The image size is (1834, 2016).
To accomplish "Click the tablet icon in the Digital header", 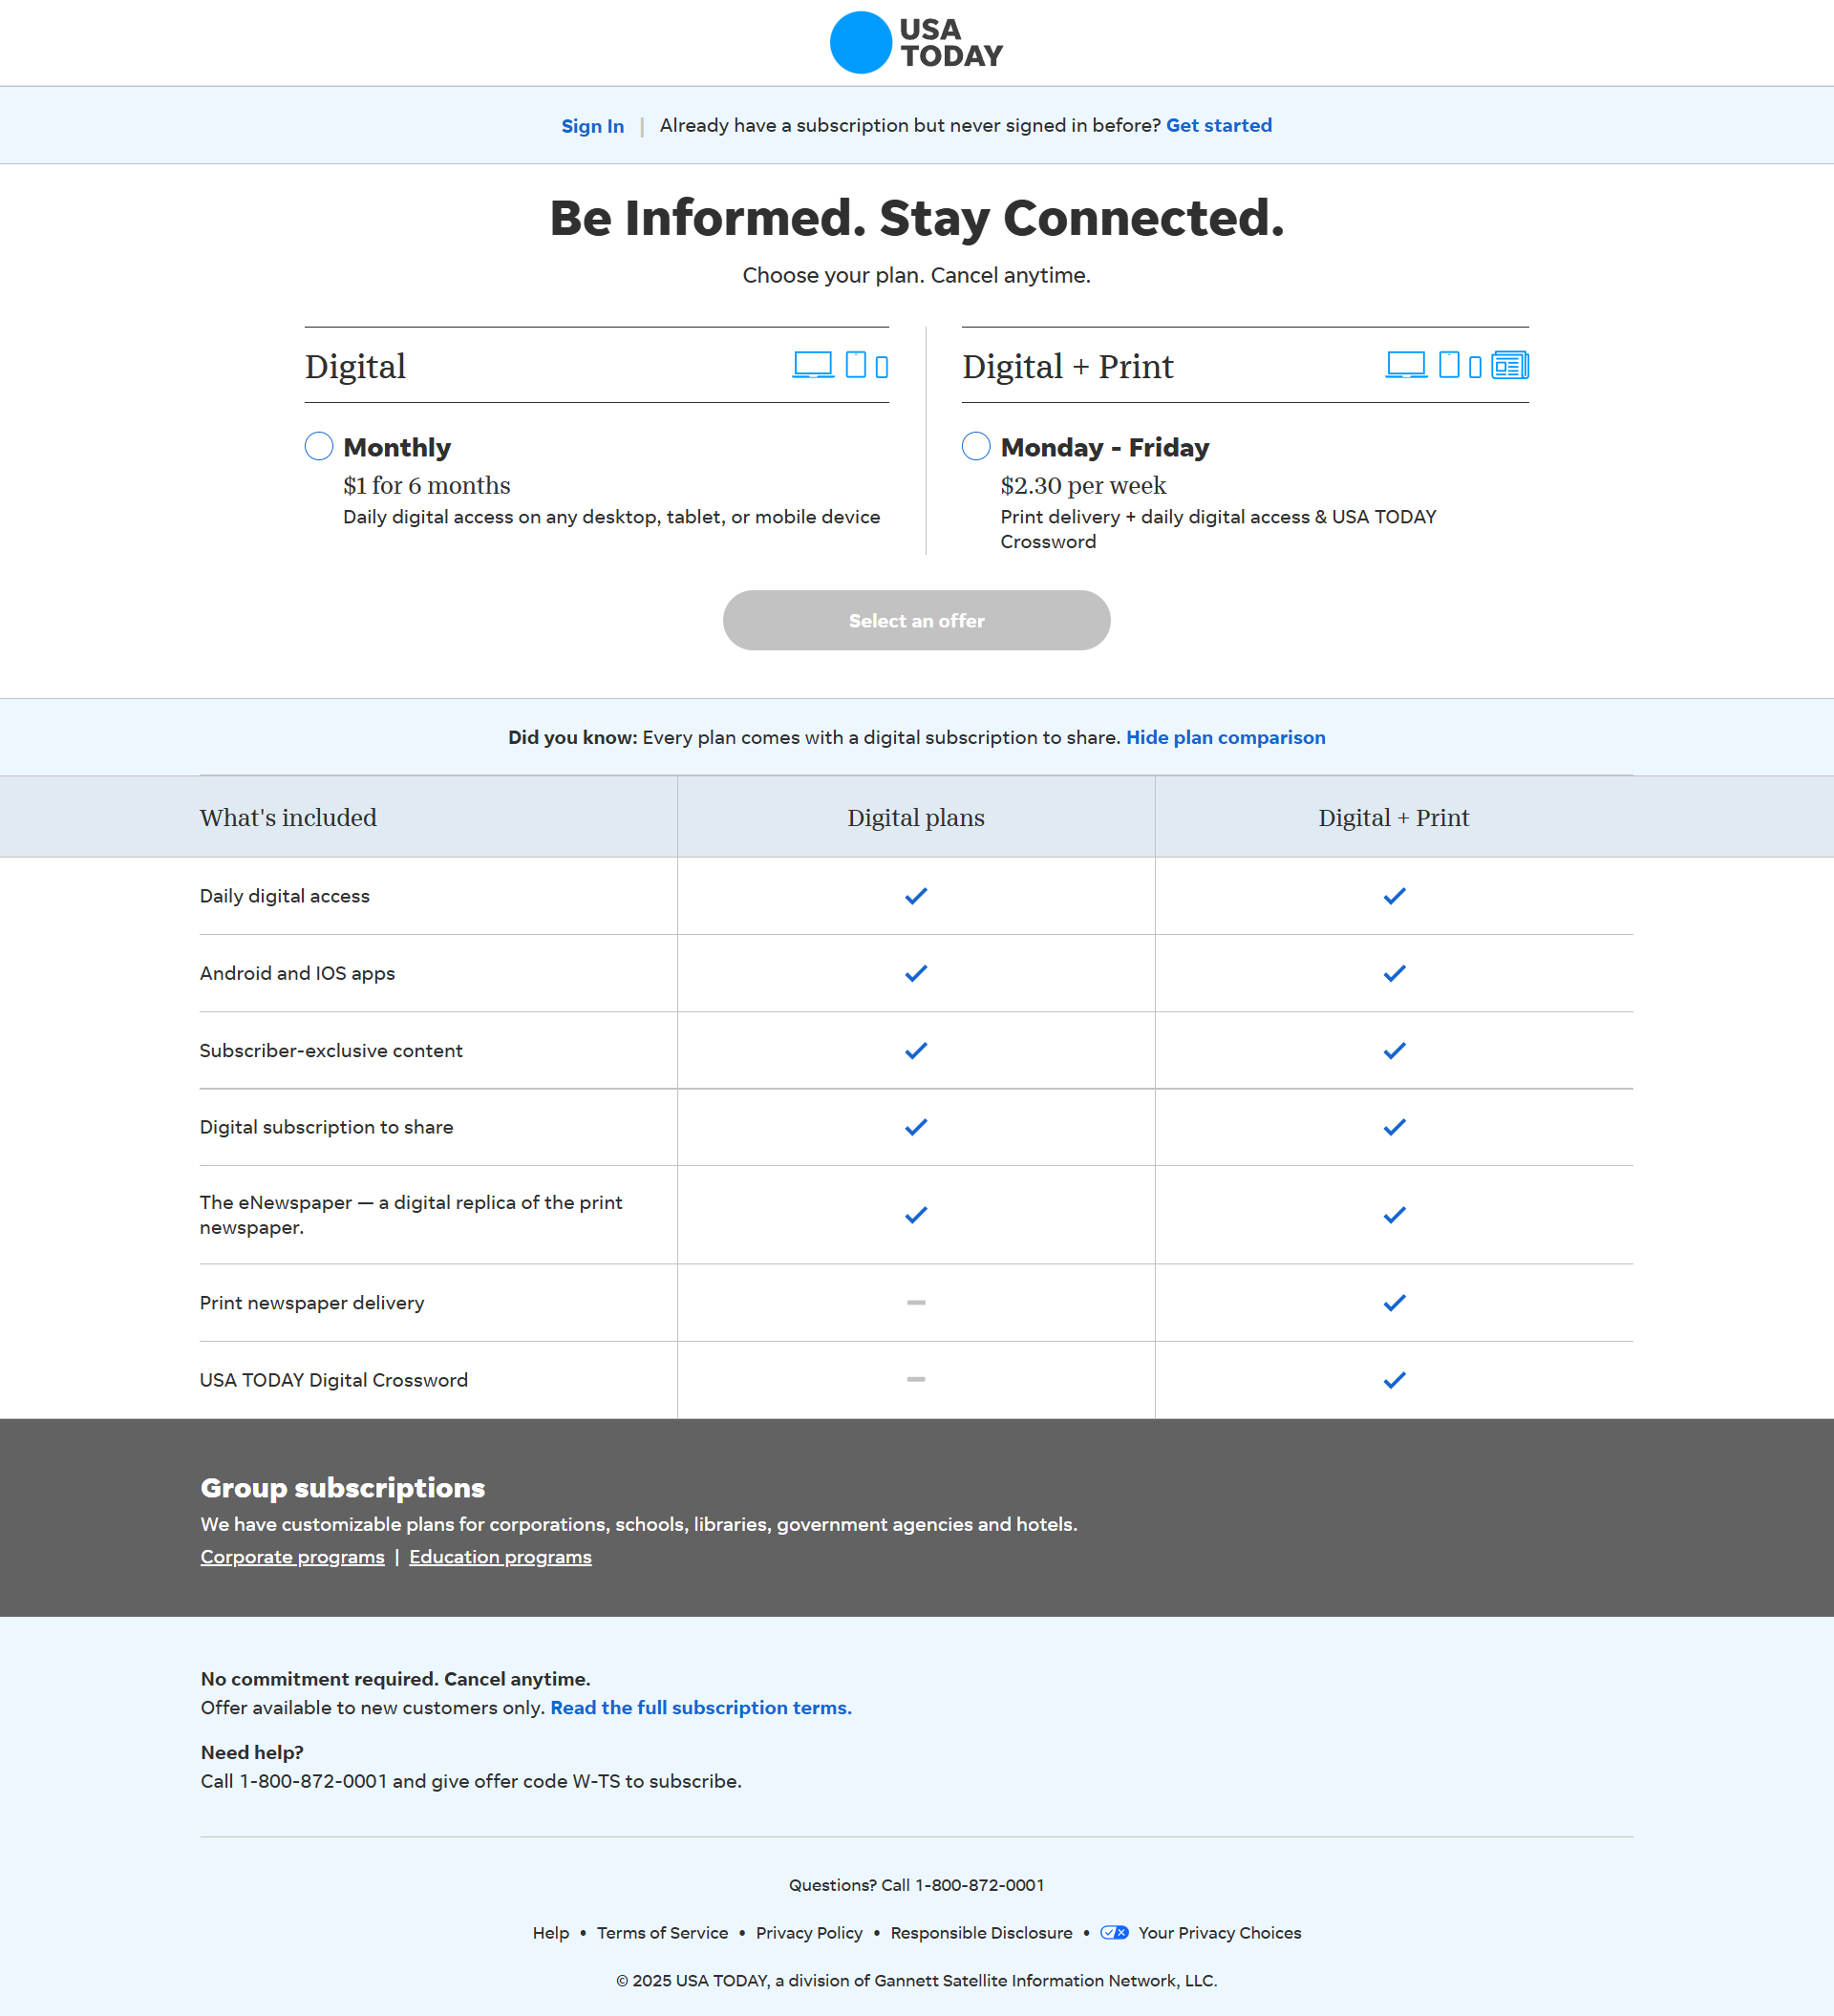I will (x=856, y=365).
